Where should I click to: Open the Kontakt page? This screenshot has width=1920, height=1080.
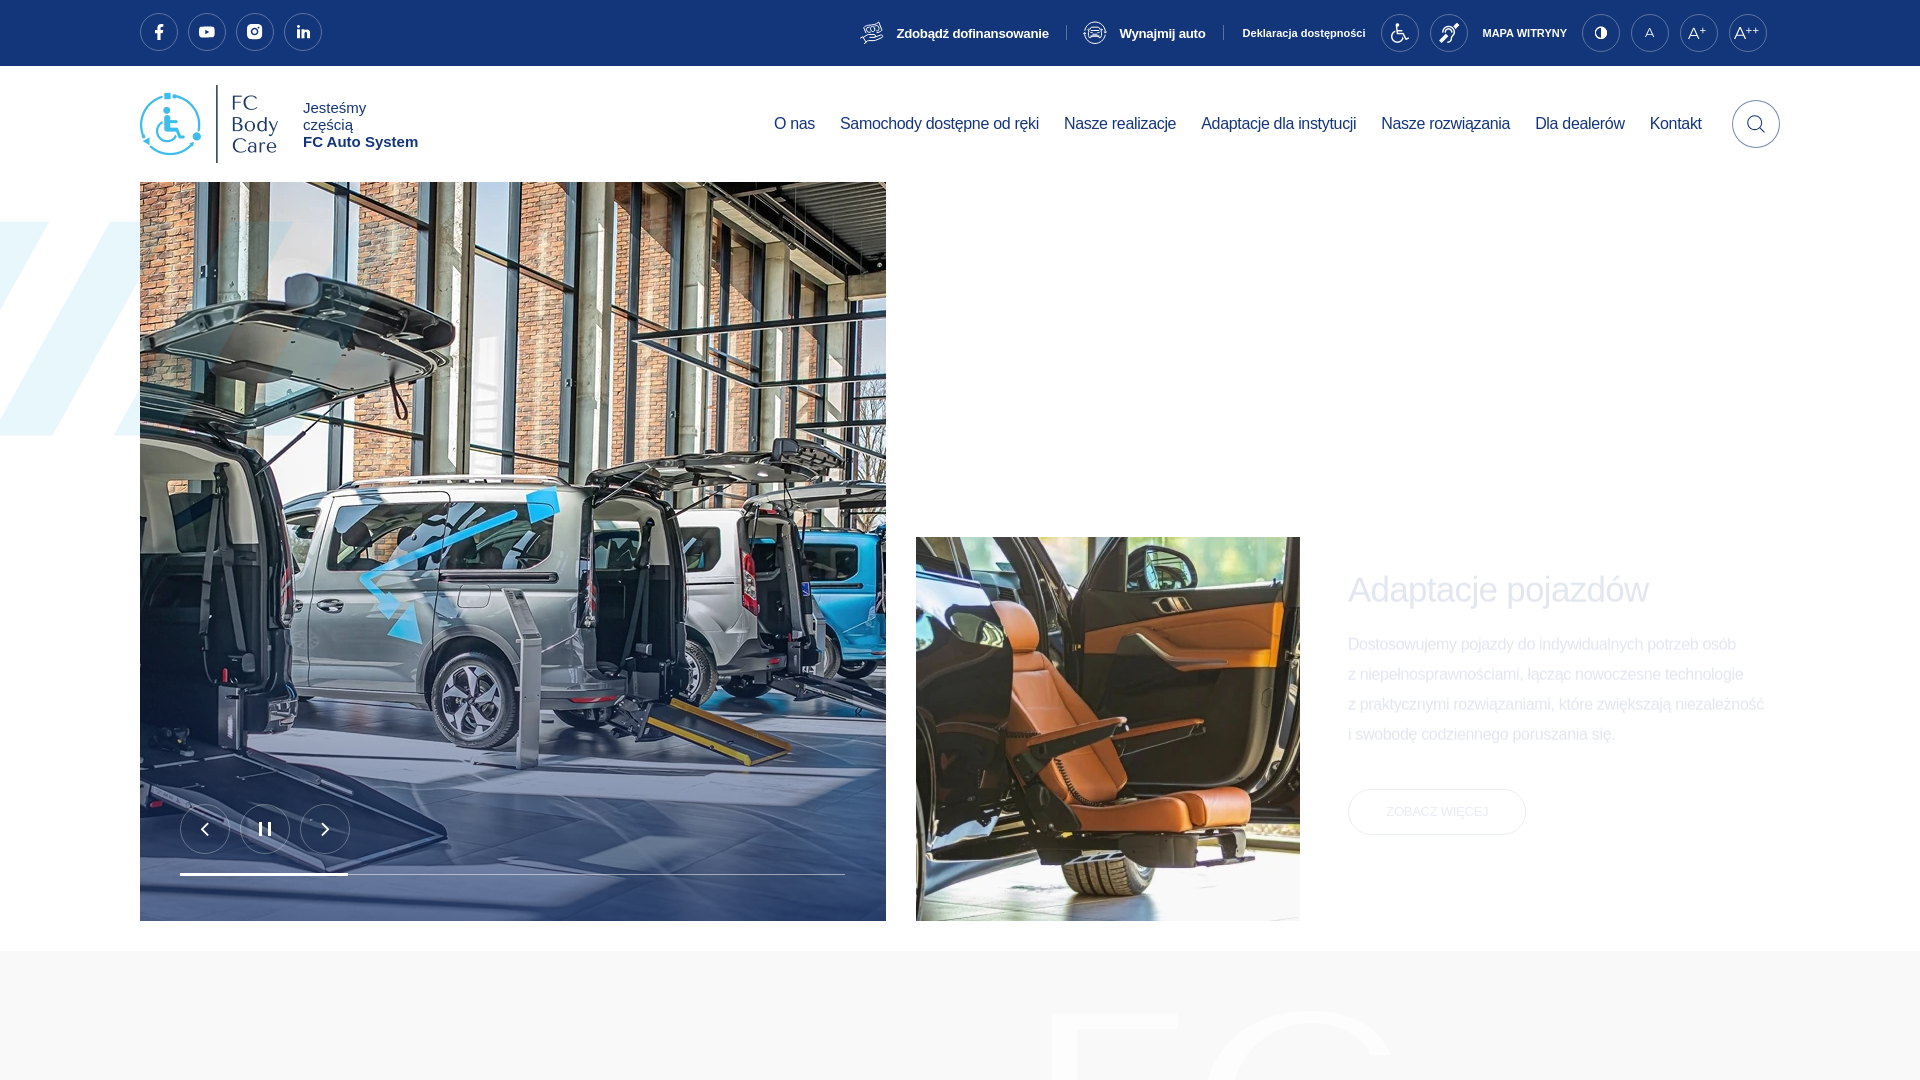click(x=1676, y=124)
